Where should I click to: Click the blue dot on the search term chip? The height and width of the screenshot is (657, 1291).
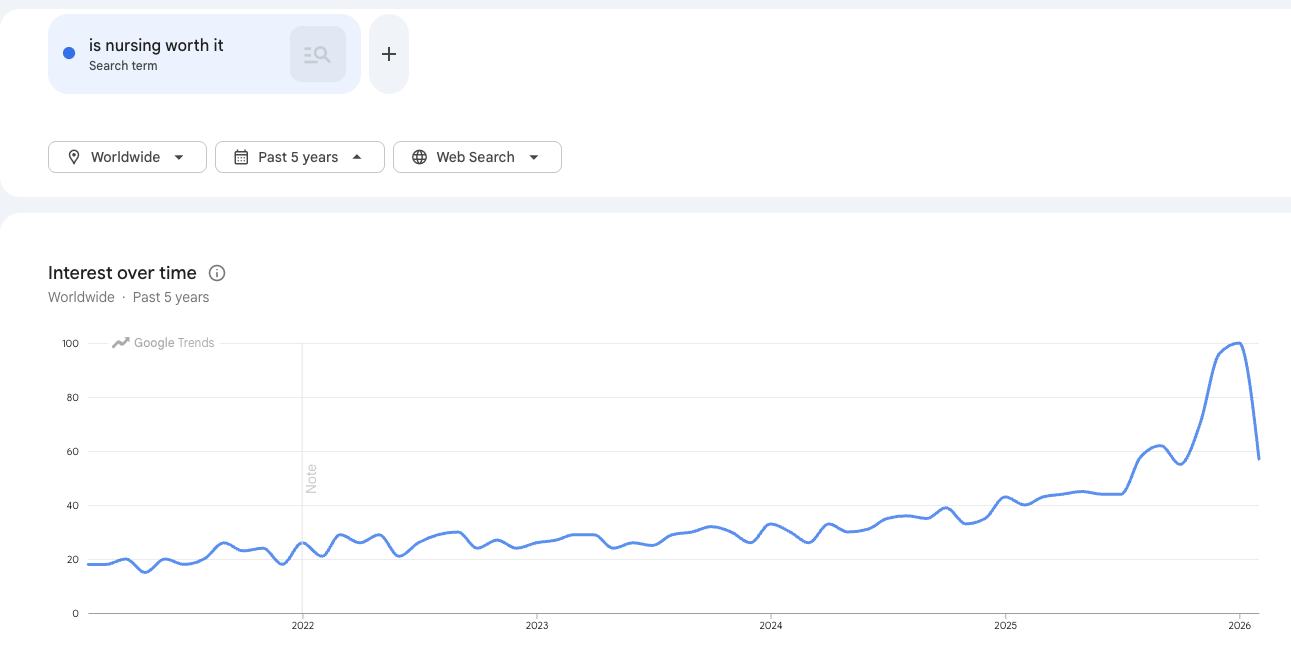point(68,52)
